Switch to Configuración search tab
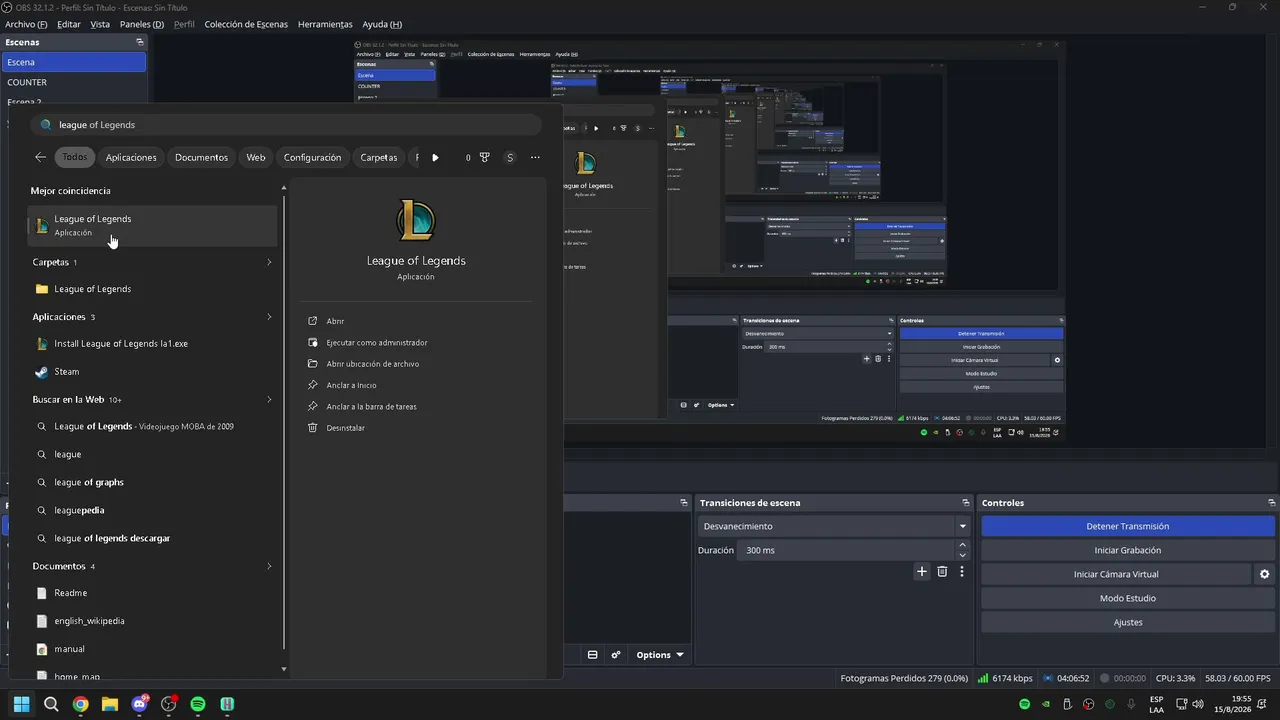This screenshot has height=720, width=1280. click(312, 157)
